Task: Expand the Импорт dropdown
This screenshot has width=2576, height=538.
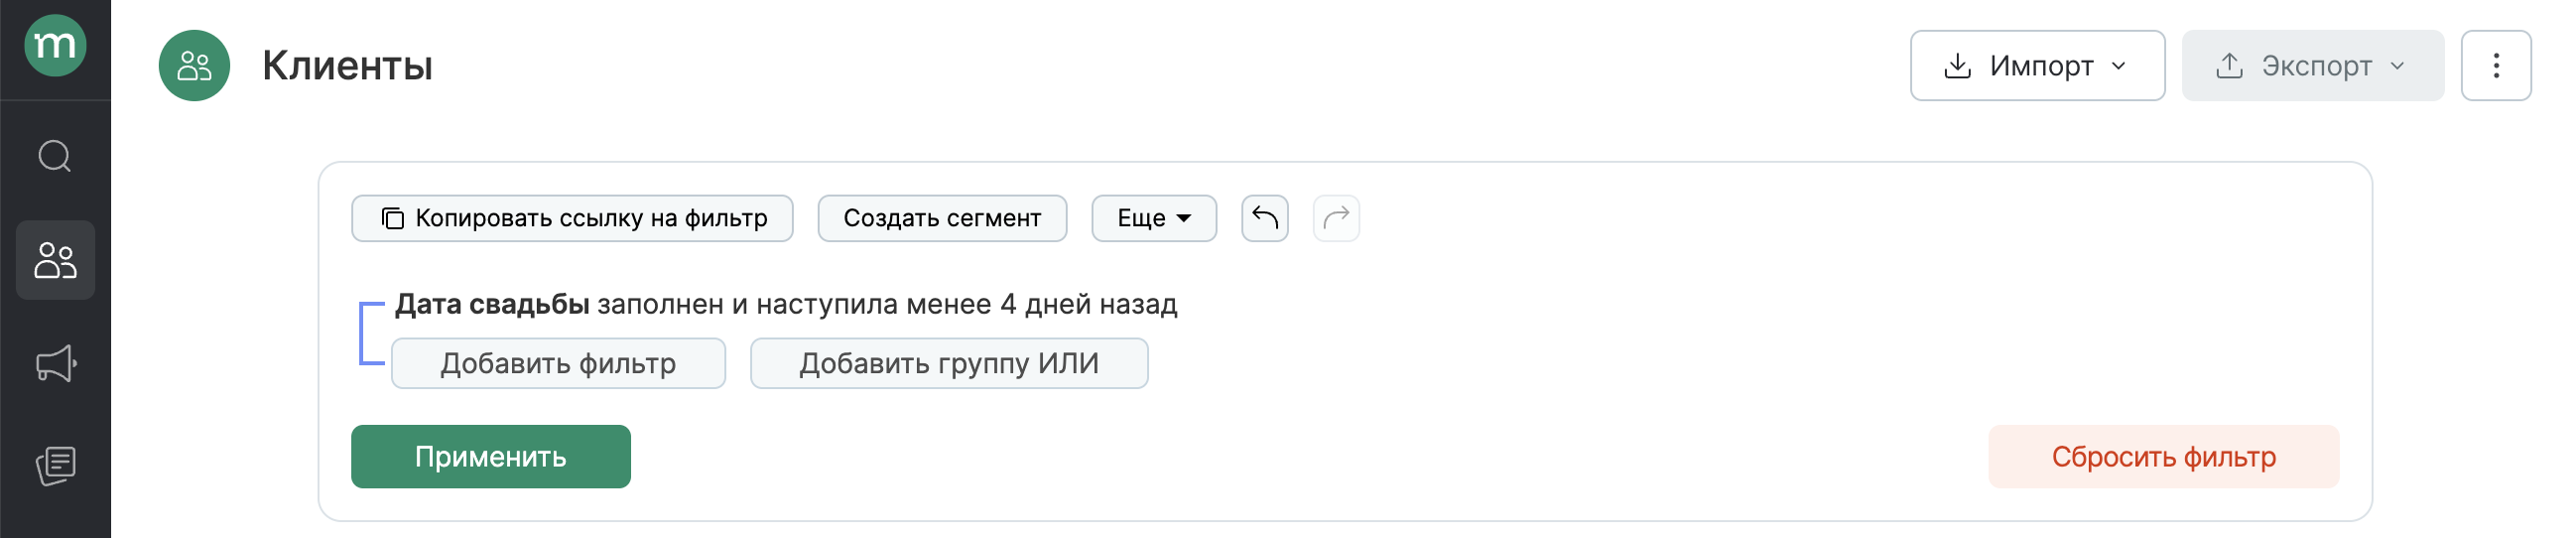Action: [x=2036, y=66]
